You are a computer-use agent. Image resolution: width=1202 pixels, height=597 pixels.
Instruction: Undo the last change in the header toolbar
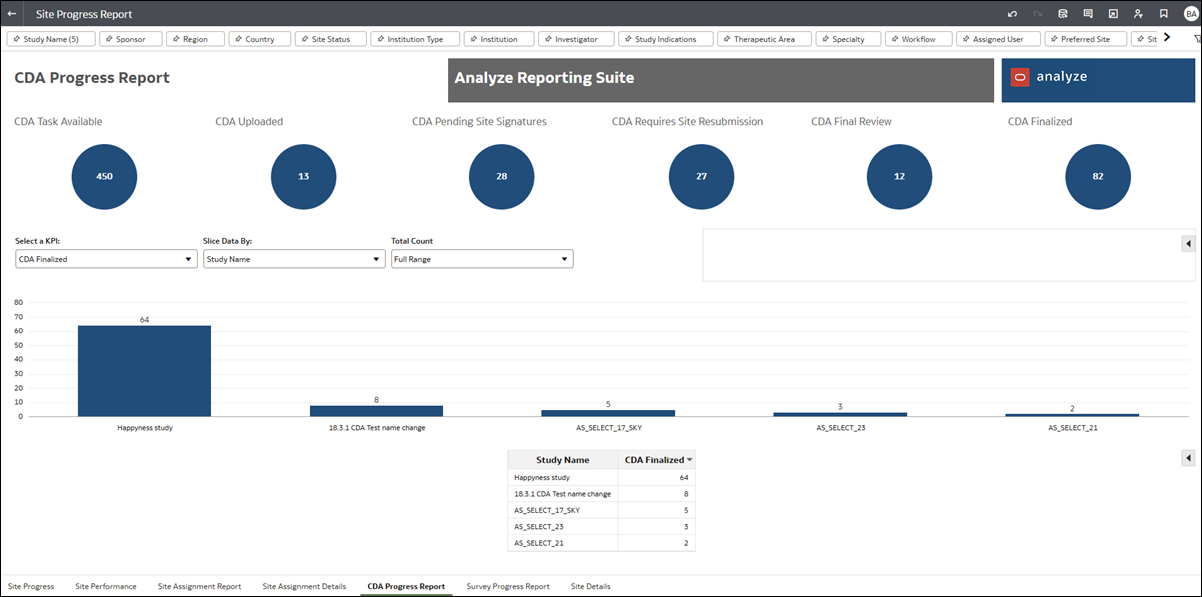coord(1012,14)
